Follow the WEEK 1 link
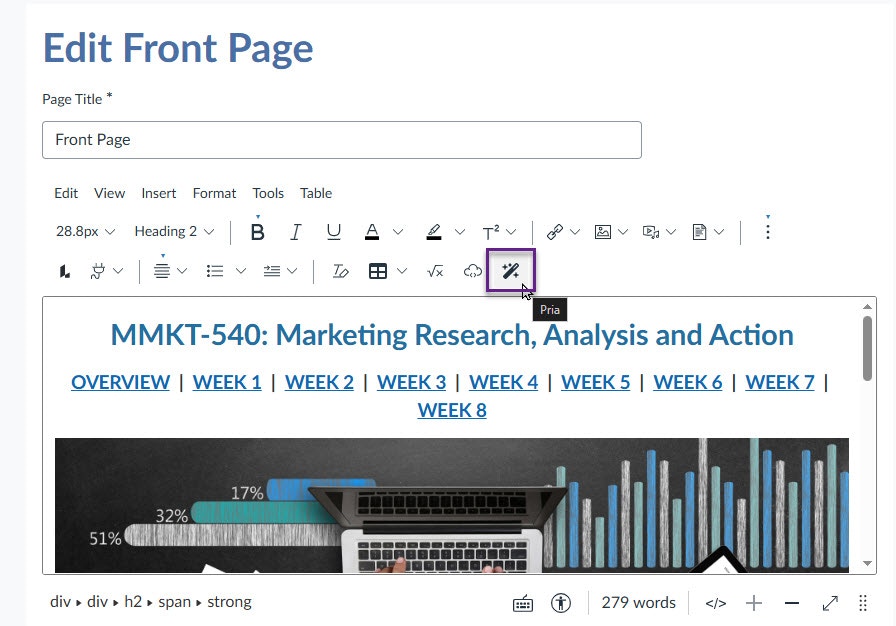 click(x=227, y=382)
